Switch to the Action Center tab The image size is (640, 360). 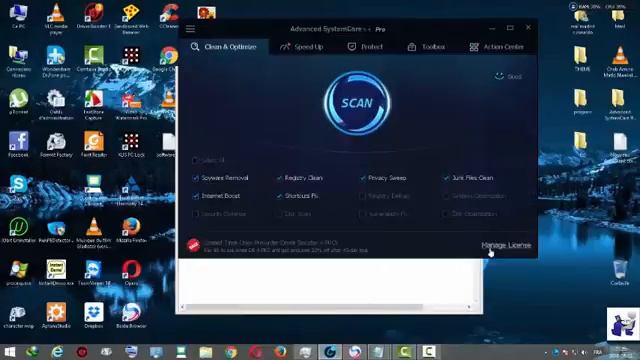click(496, 47)
